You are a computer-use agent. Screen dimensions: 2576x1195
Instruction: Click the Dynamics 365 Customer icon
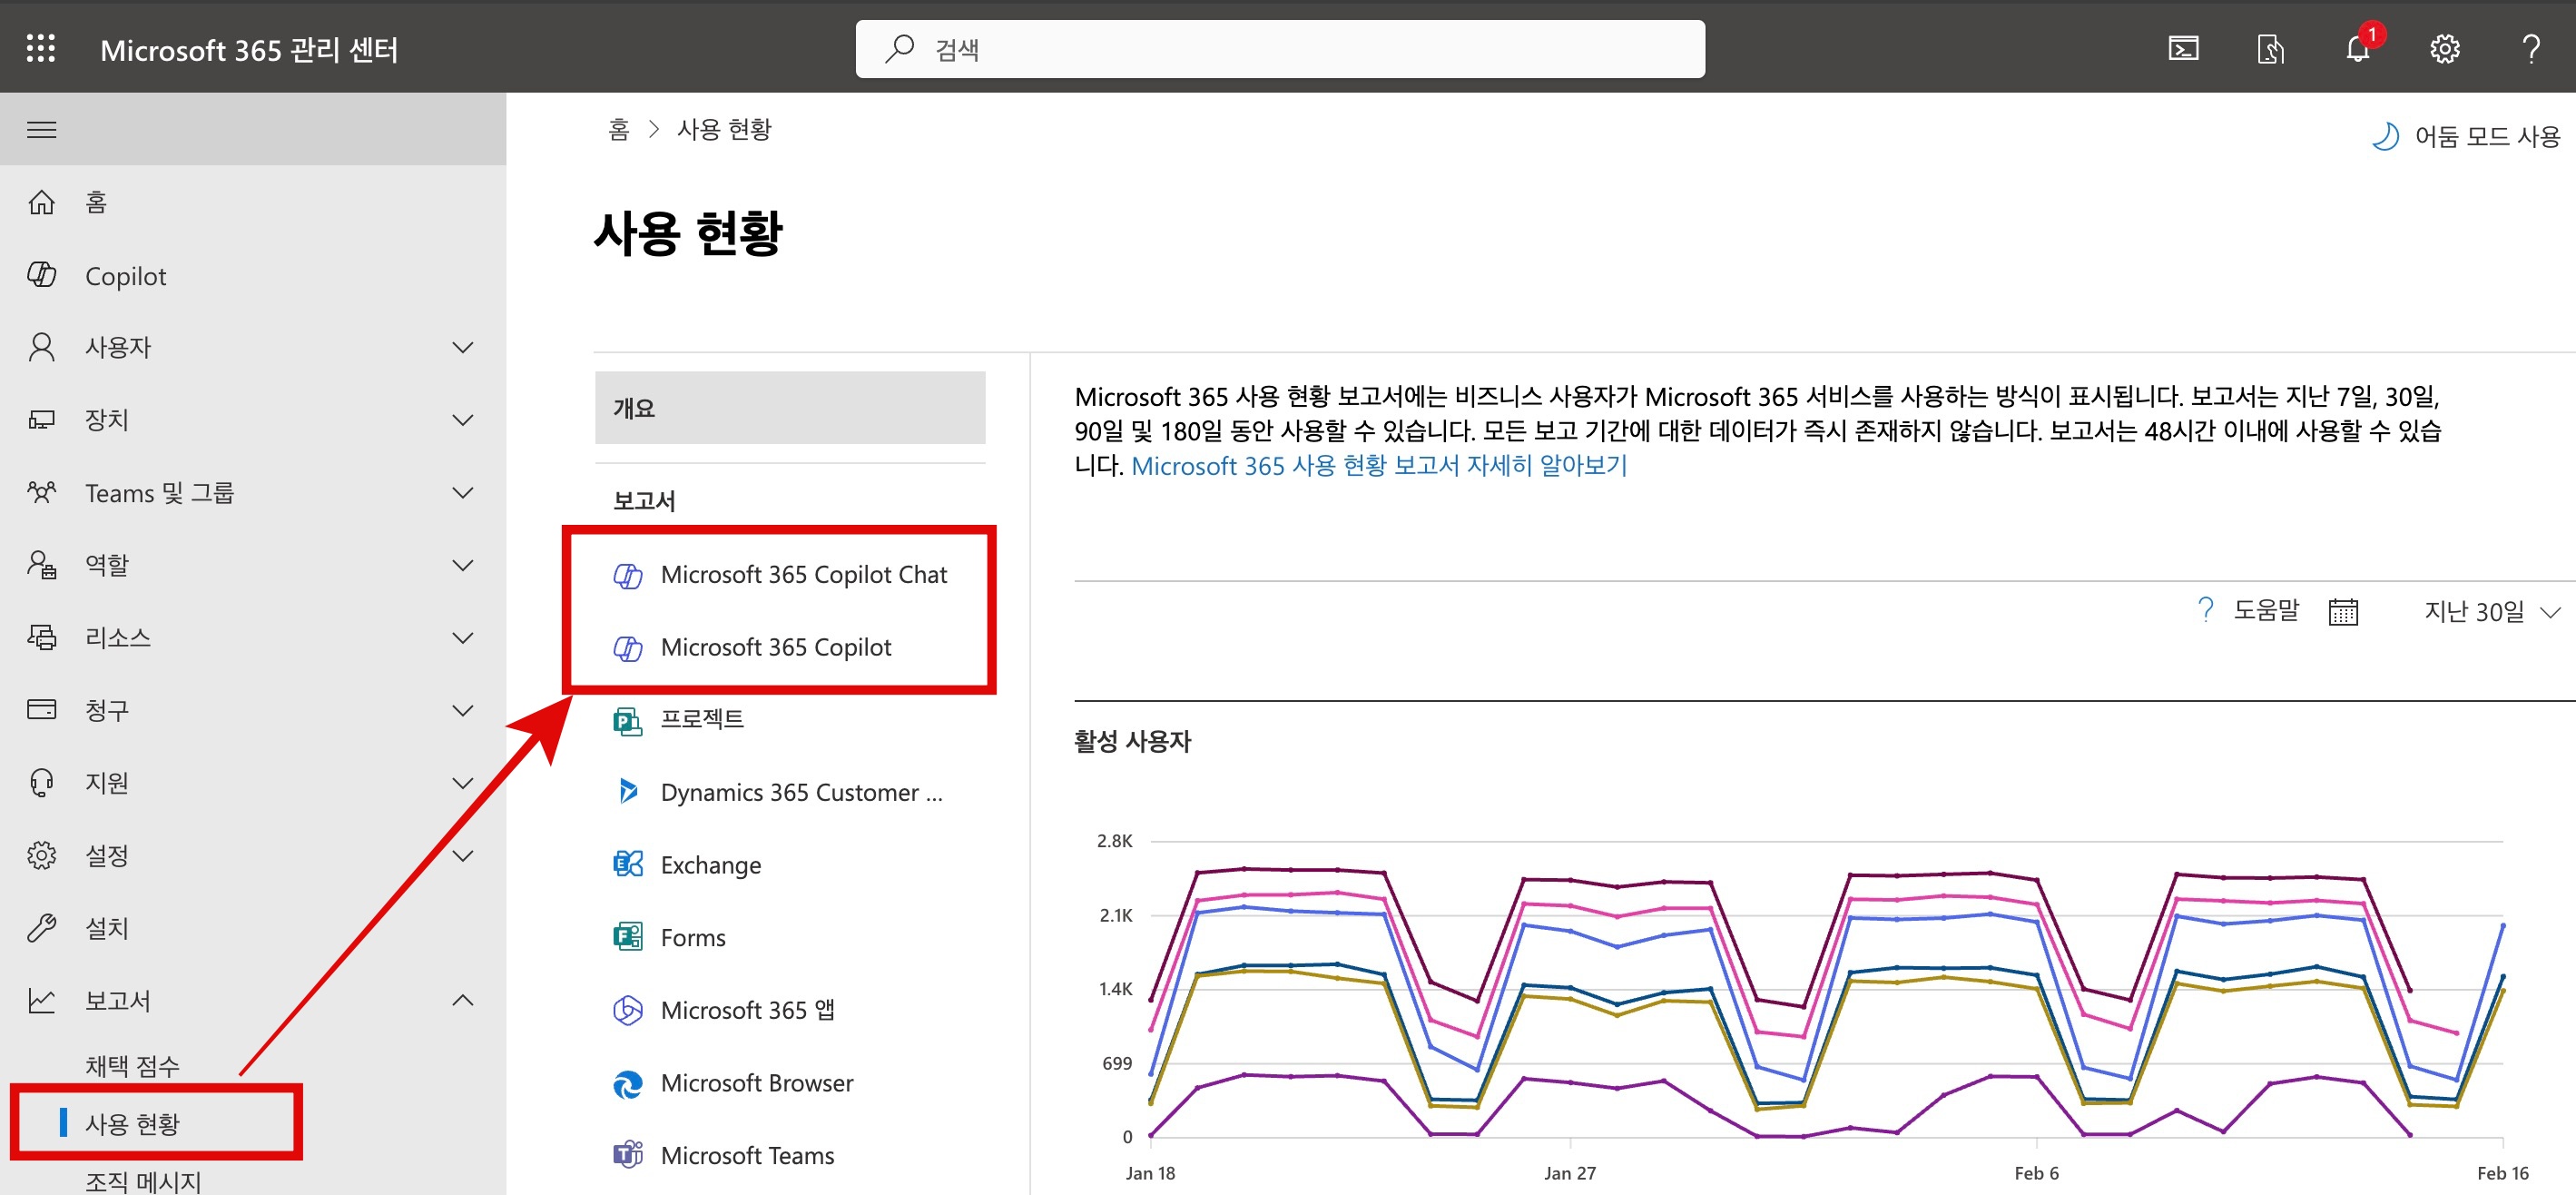(x=627, y=792)
